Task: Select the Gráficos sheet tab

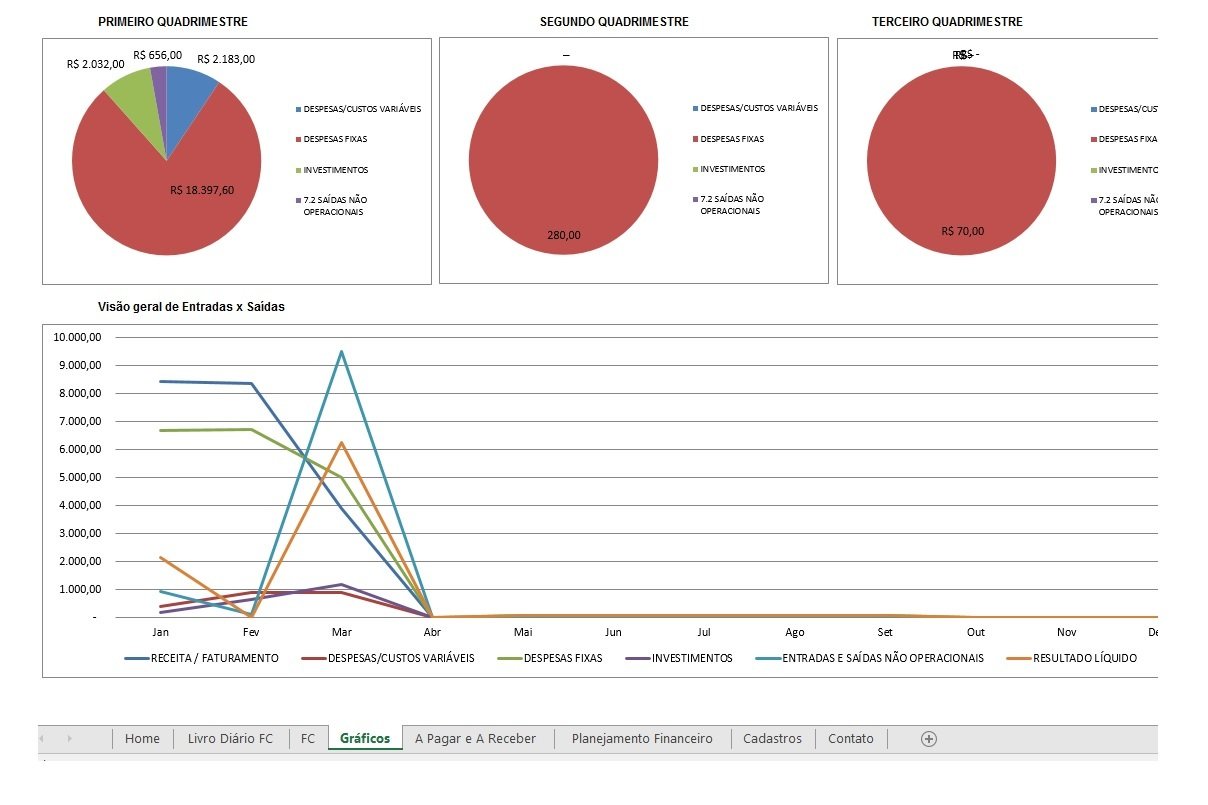Action: 365,738
